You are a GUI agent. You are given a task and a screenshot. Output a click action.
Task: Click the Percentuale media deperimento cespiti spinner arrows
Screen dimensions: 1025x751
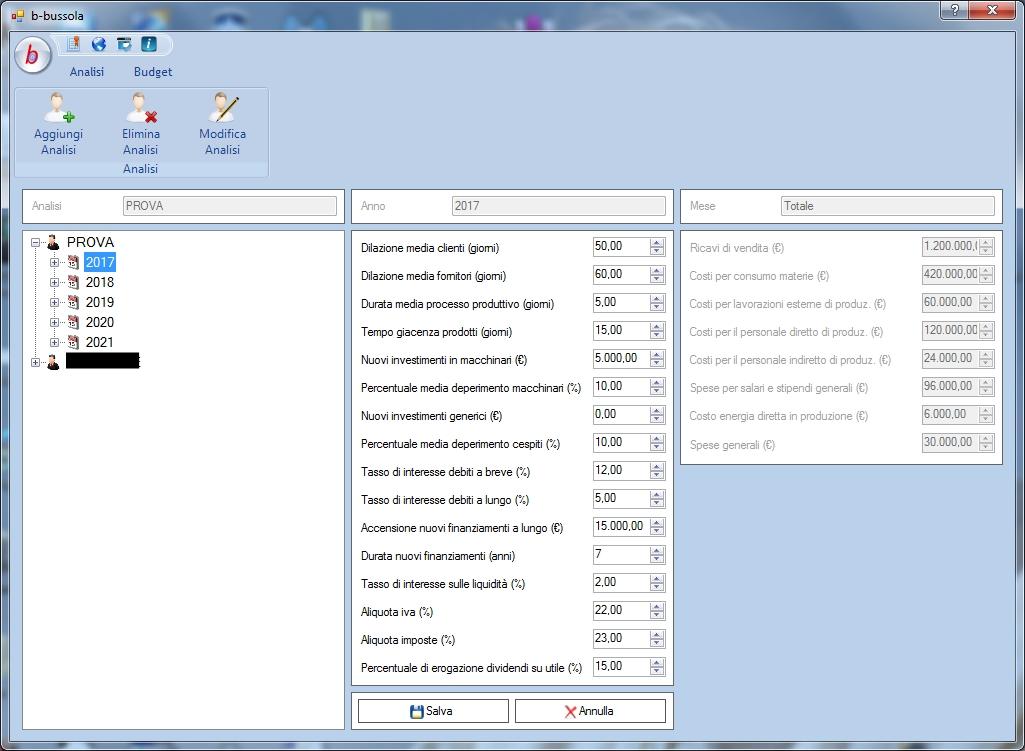(x=657, y=442)
